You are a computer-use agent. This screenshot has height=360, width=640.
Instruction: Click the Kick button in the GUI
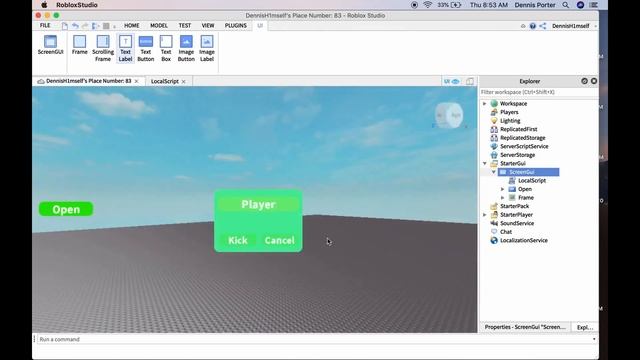coord(238,240)
